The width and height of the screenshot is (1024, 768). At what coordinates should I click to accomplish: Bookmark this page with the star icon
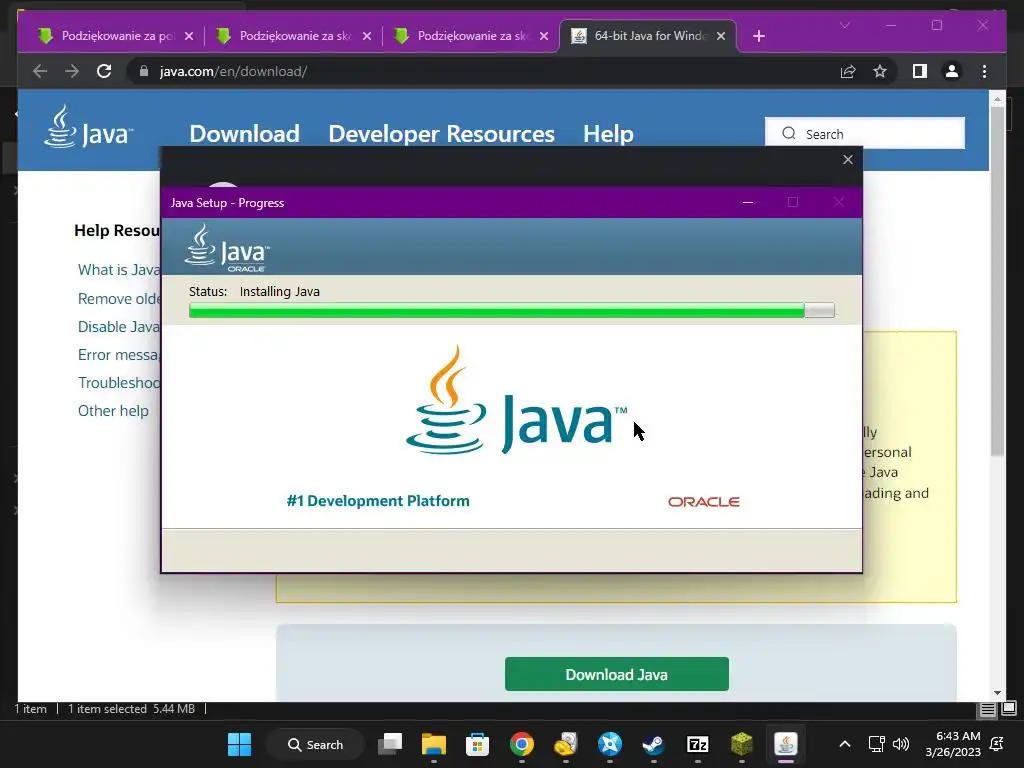[x=880, y=71]
